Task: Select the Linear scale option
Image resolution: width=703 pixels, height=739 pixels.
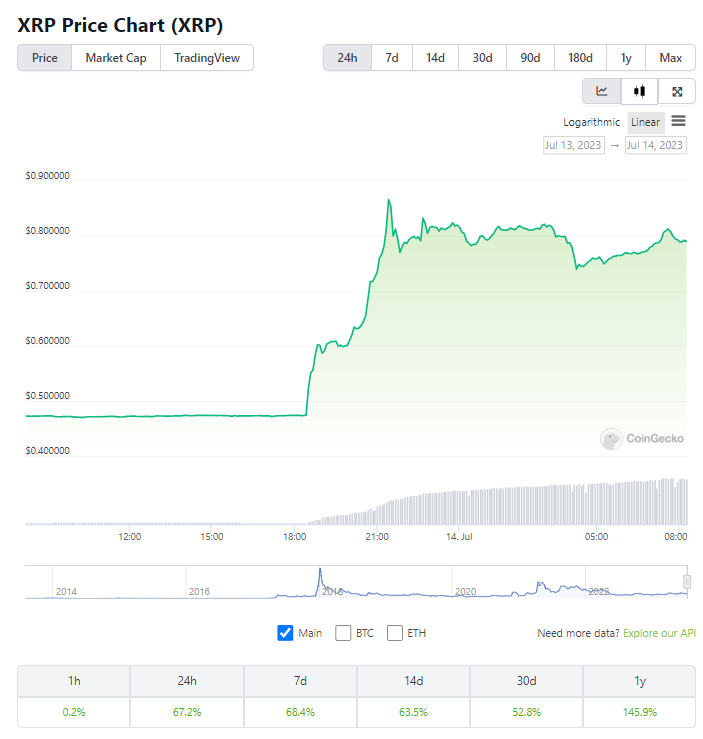Action: 645,122
